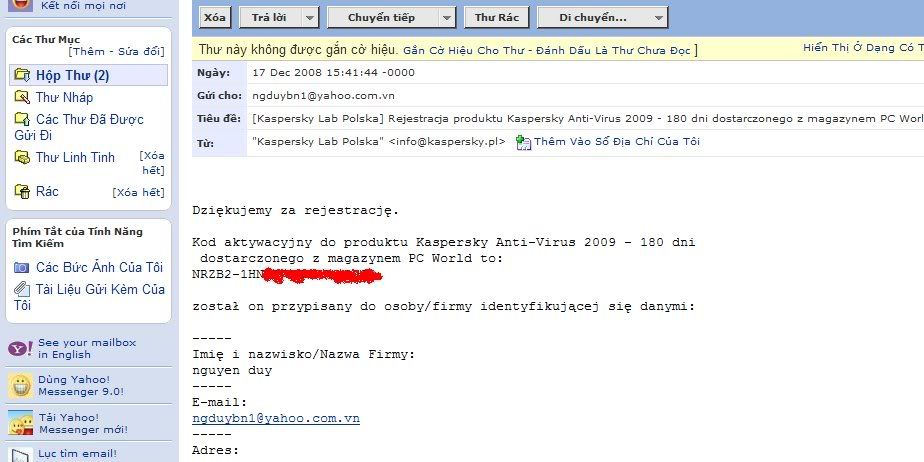Click the smiley icon beside Kết nối mọi nơi
Screen dimensions: 924x462
(21, 5)
